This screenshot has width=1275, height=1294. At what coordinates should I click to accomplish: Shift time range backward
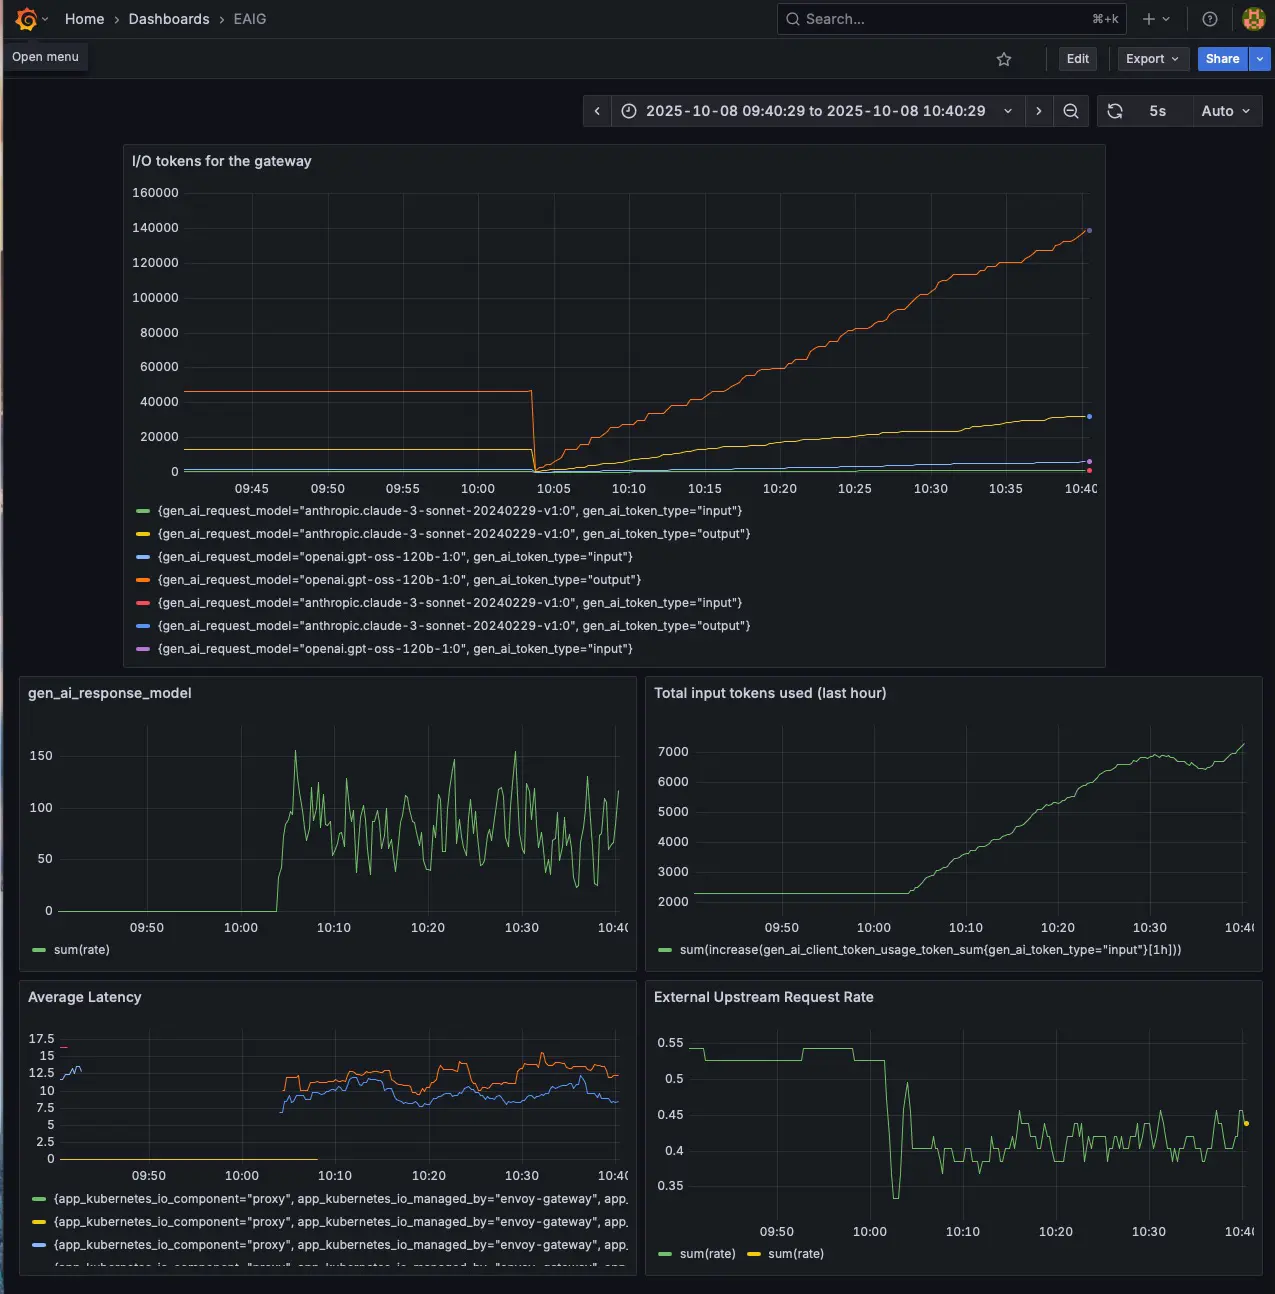(x=597, y=111)
